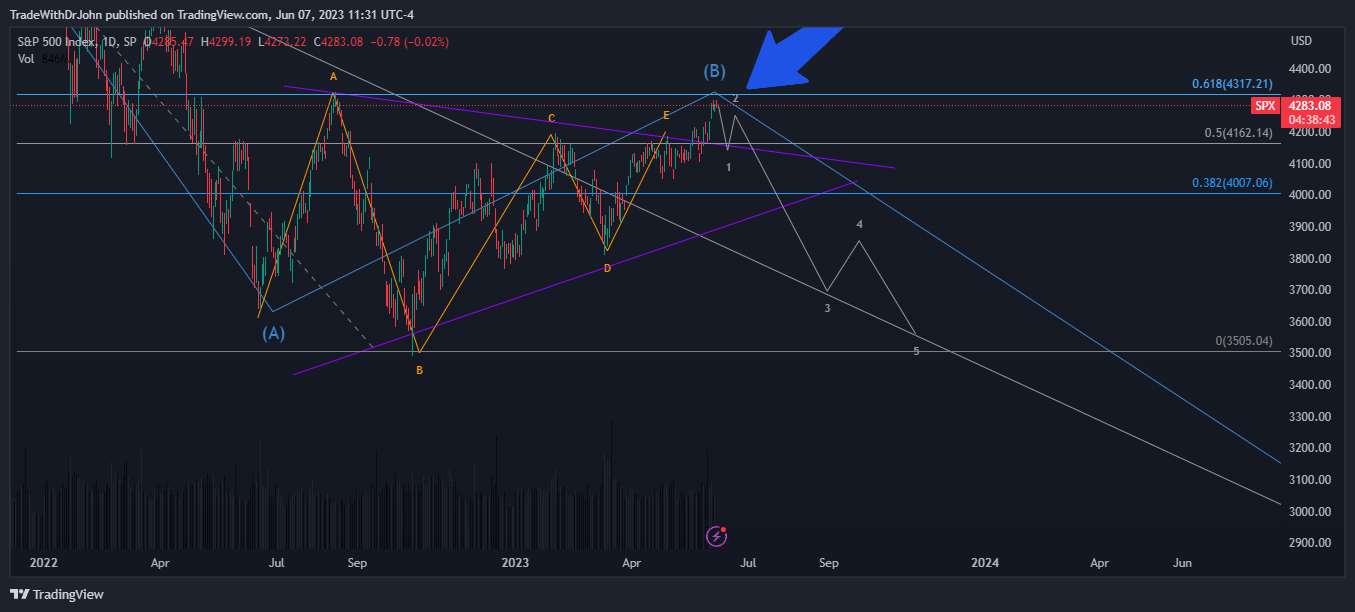Click the 3700.00 price axis label

pyautogui.click(x=1310, y=290)
